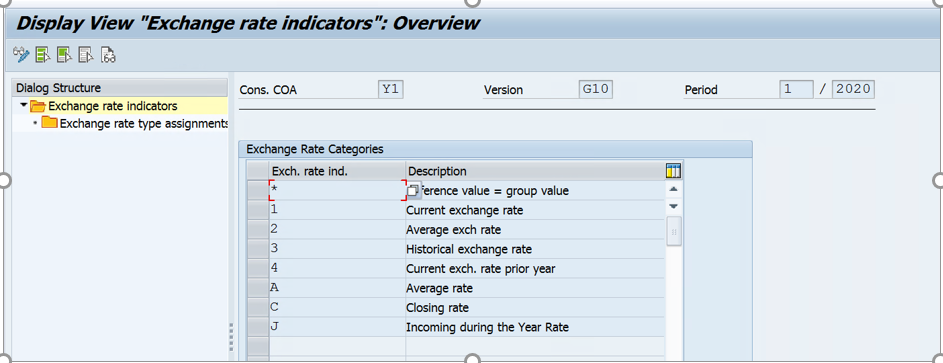Click the document with glasses icon
The height and width of the screenshot is (363, 943).
click(x=108, y=56)
